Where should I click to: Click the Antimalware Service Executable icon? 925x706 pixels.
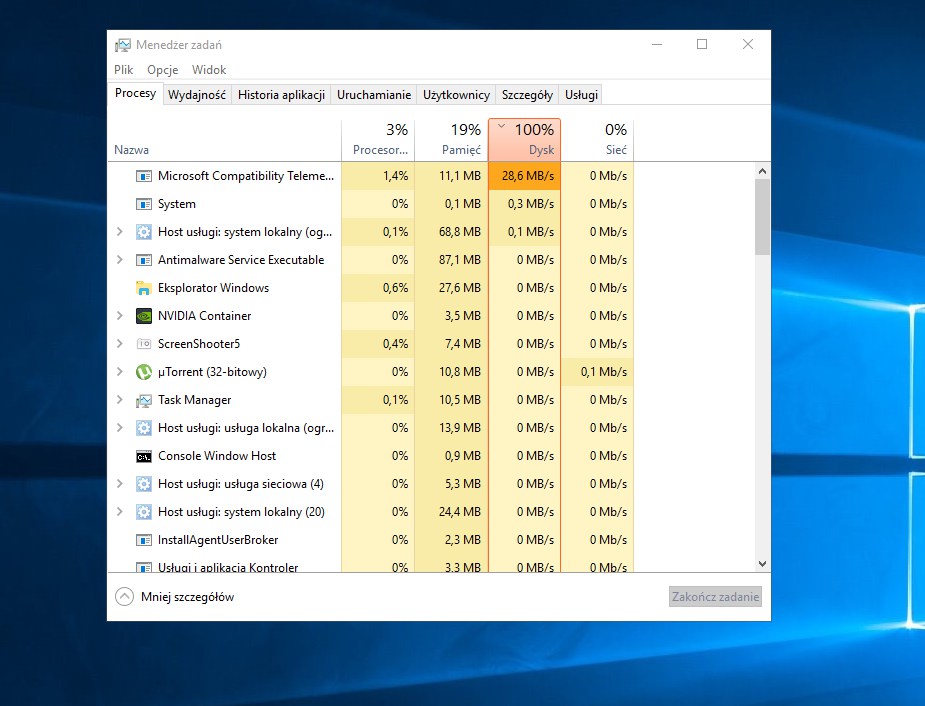click(x=143, y=260)
